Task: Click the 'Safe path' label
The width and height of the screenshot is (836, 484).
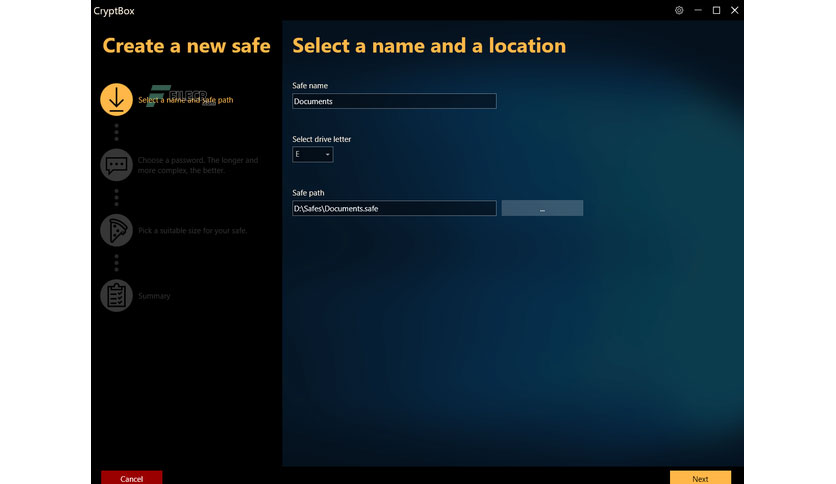Action: tap(308, 193)
